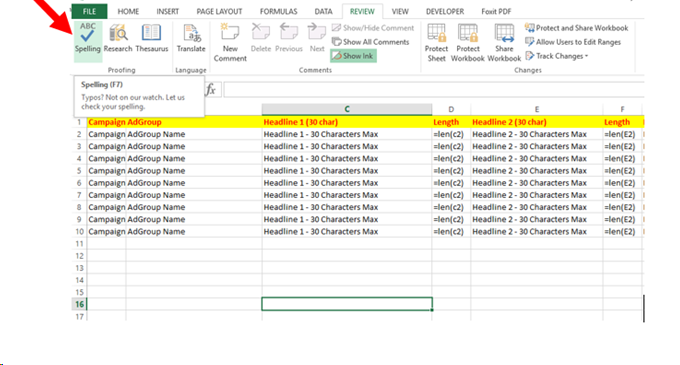
Task: Add a New Comment
Action: 230,42
